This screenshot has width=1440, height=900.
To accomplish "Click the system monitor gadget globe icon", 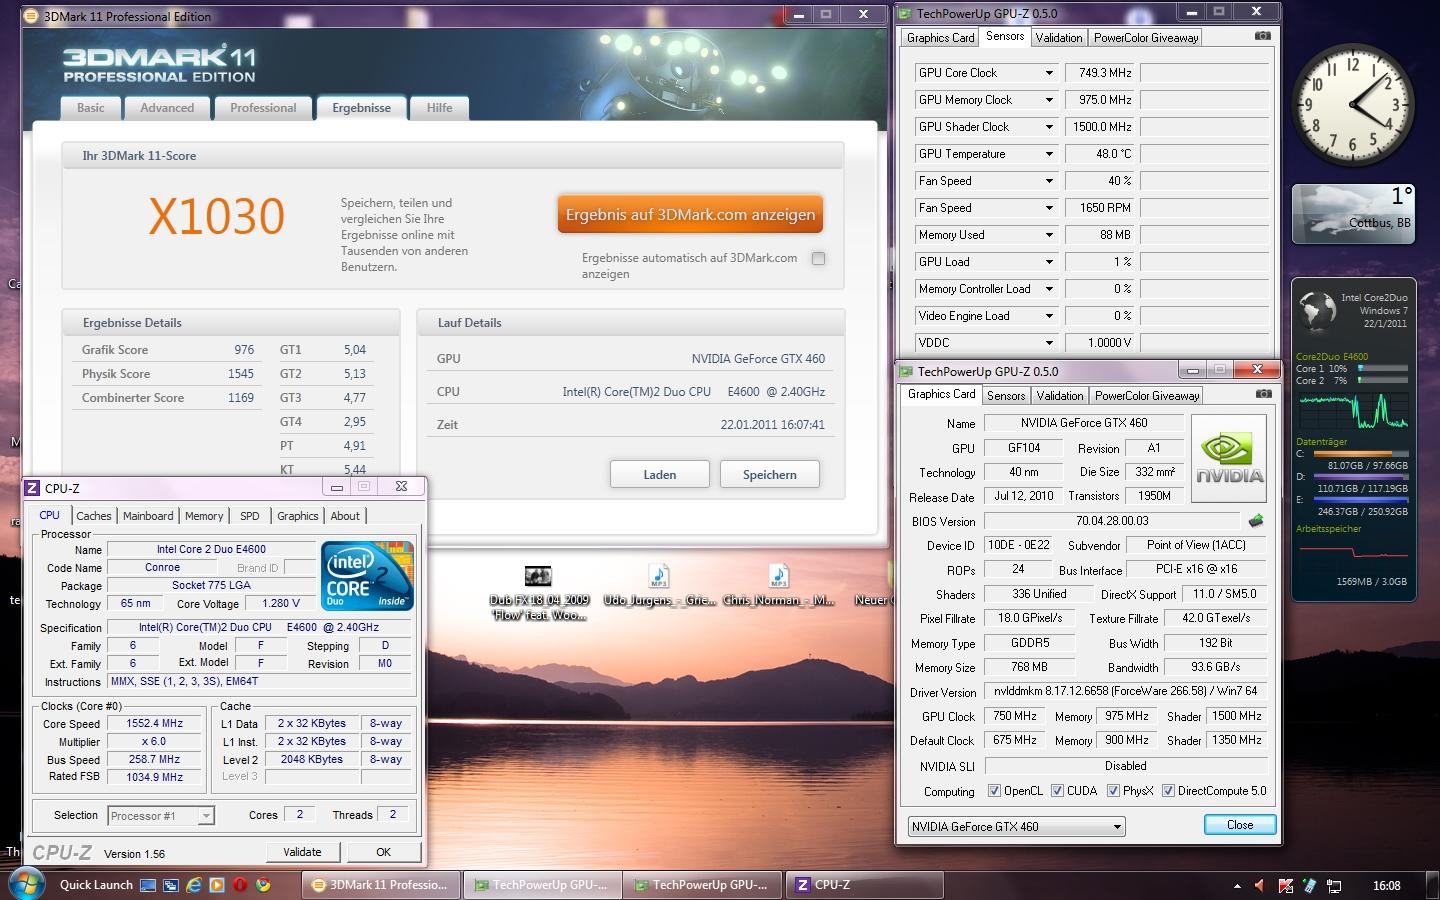I will (1317, 311).
